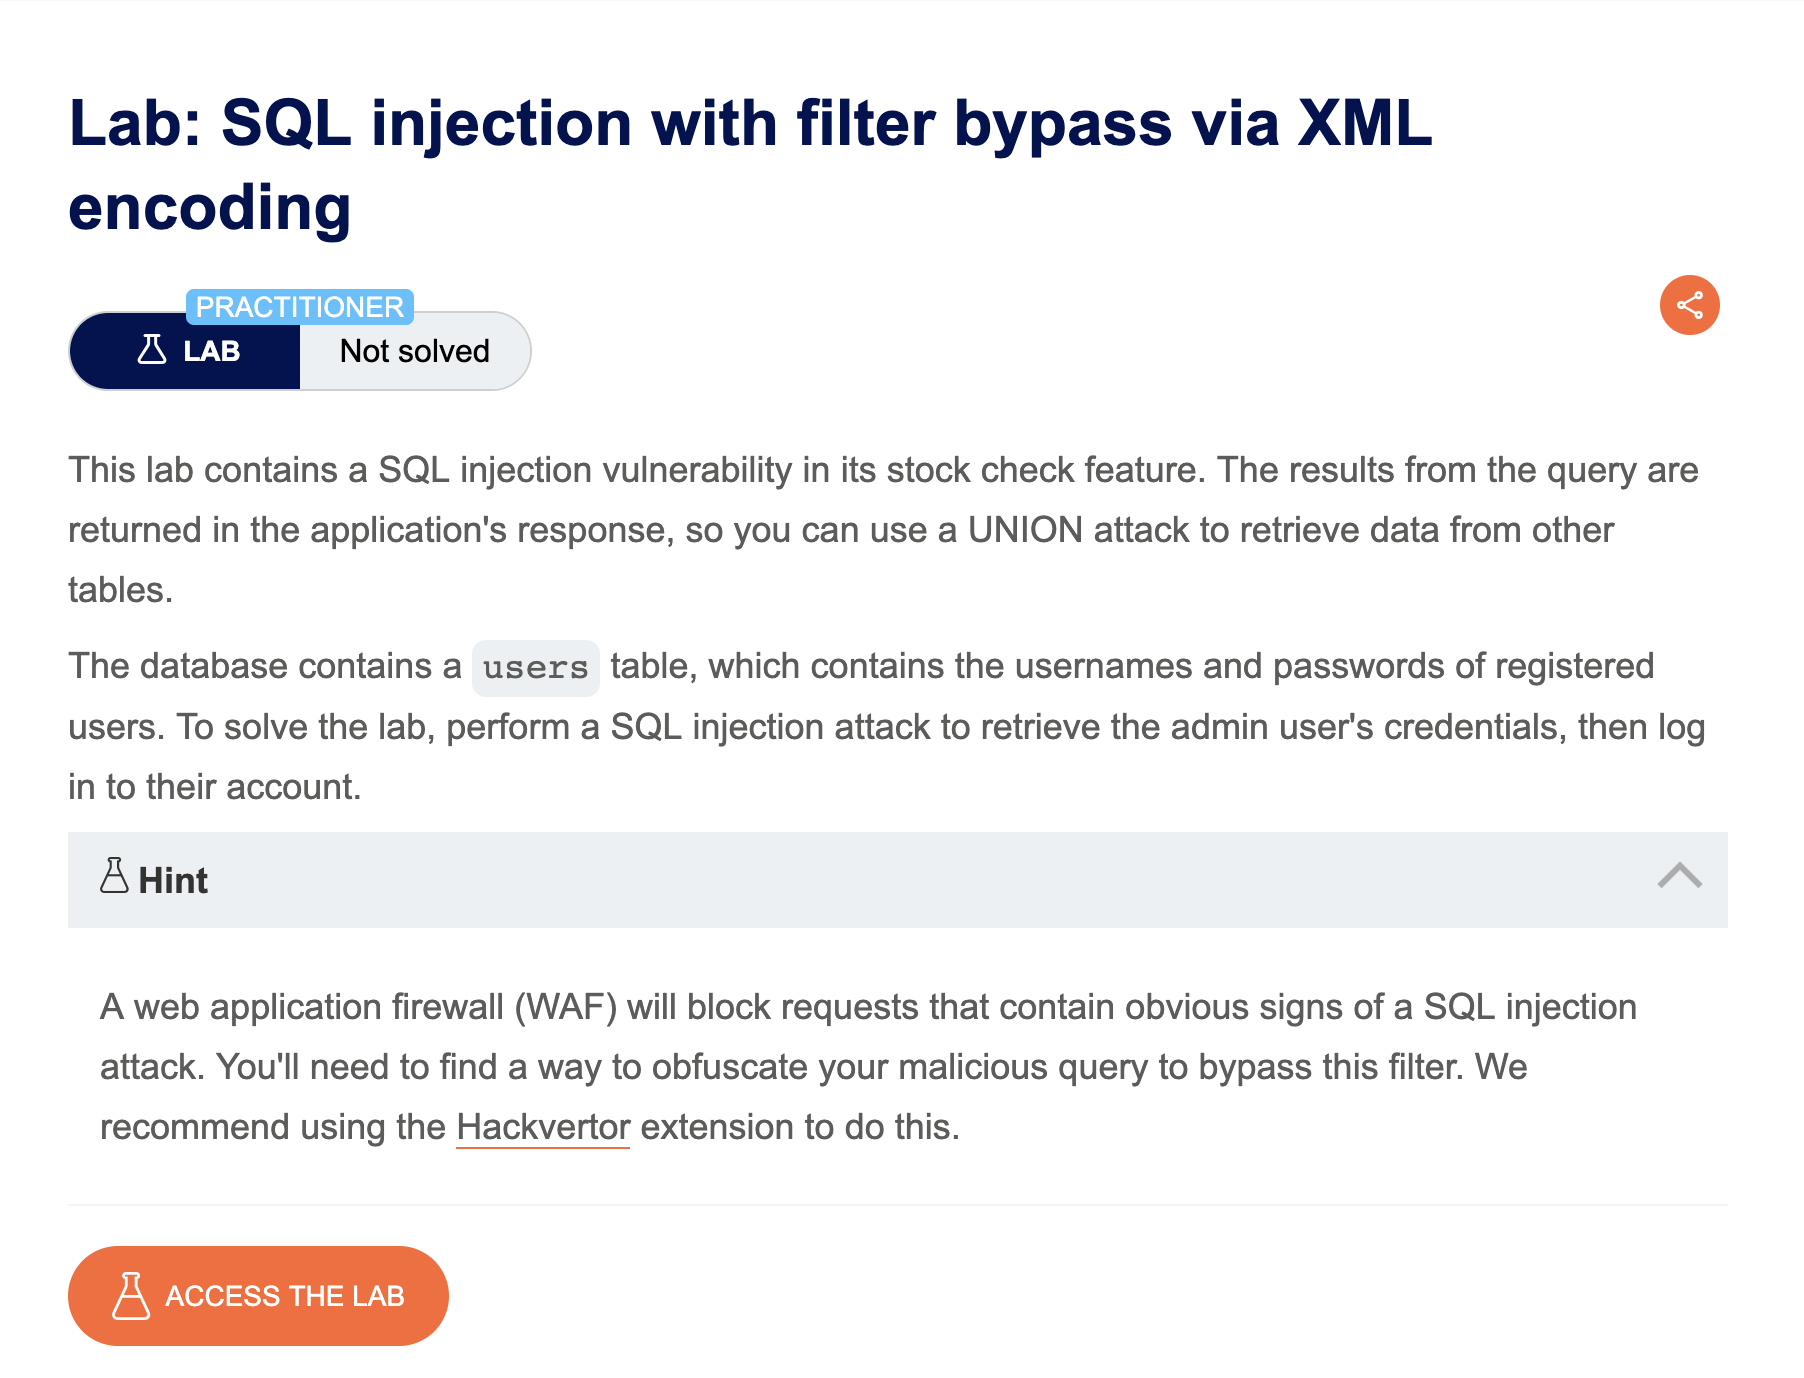Click the orange share icon
The width and height of the screenshot is (1804, 1378).
point(1689,305)
